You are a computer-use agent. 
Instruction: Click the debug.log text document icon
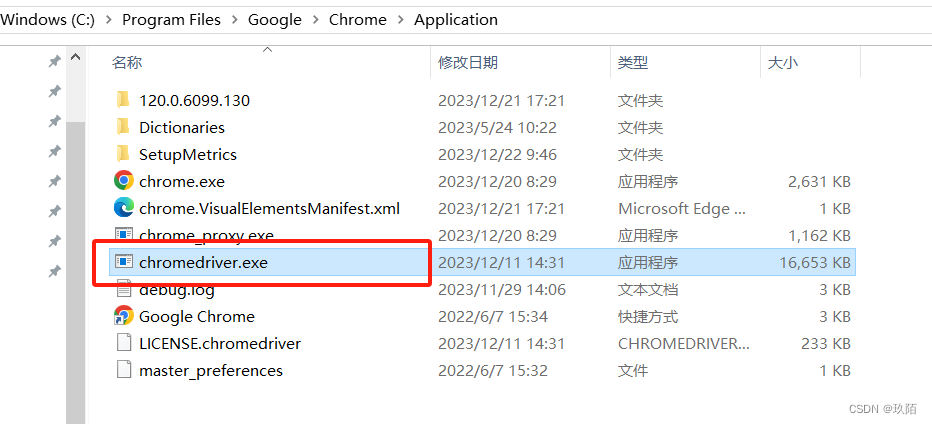coord(124,291)
